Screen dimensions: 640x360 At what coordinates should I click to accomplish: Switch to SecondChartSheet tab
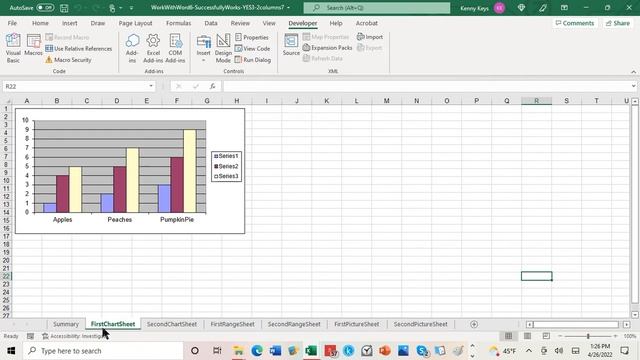click(171, 324)
